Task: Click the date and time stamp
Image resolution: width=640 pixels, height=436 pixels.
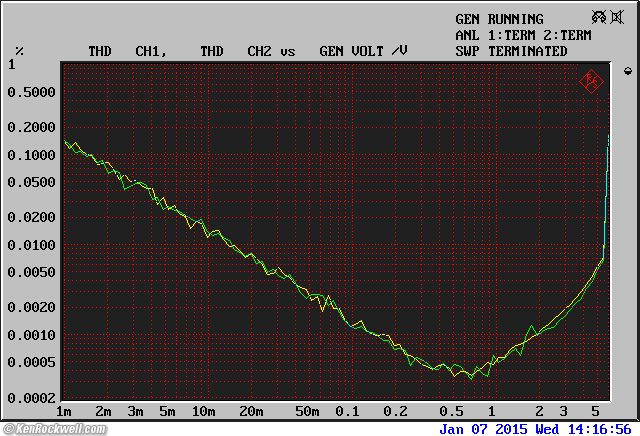Action: point(537,428)
